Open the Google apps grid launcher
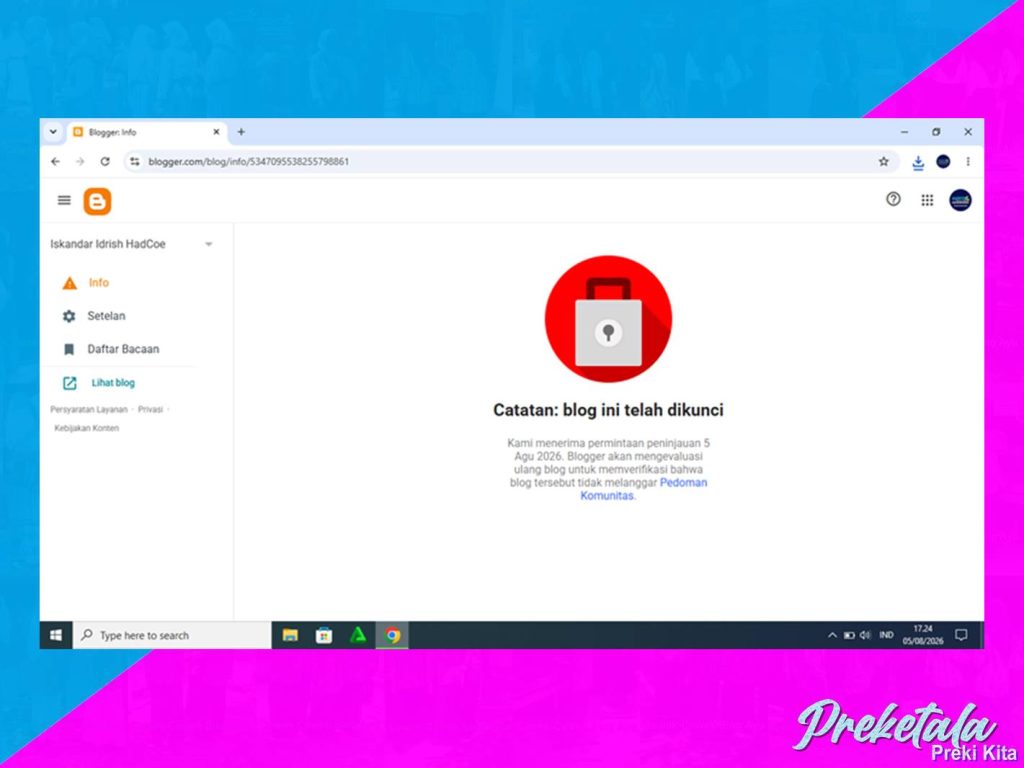The width and height of the screenshot is (1024, 768). pos(927,200)
